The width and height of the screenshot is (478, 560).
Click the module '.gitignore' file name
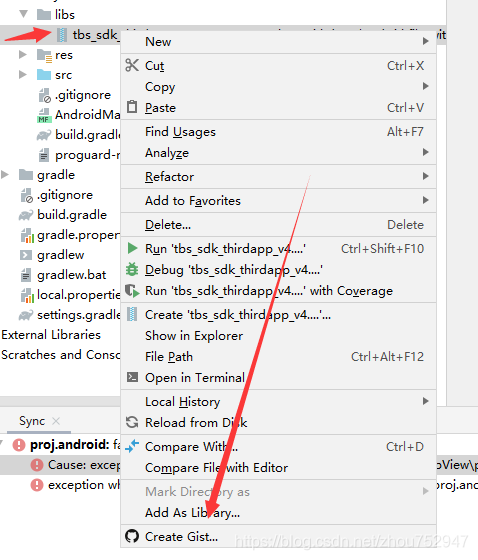(x=83, y=95)
